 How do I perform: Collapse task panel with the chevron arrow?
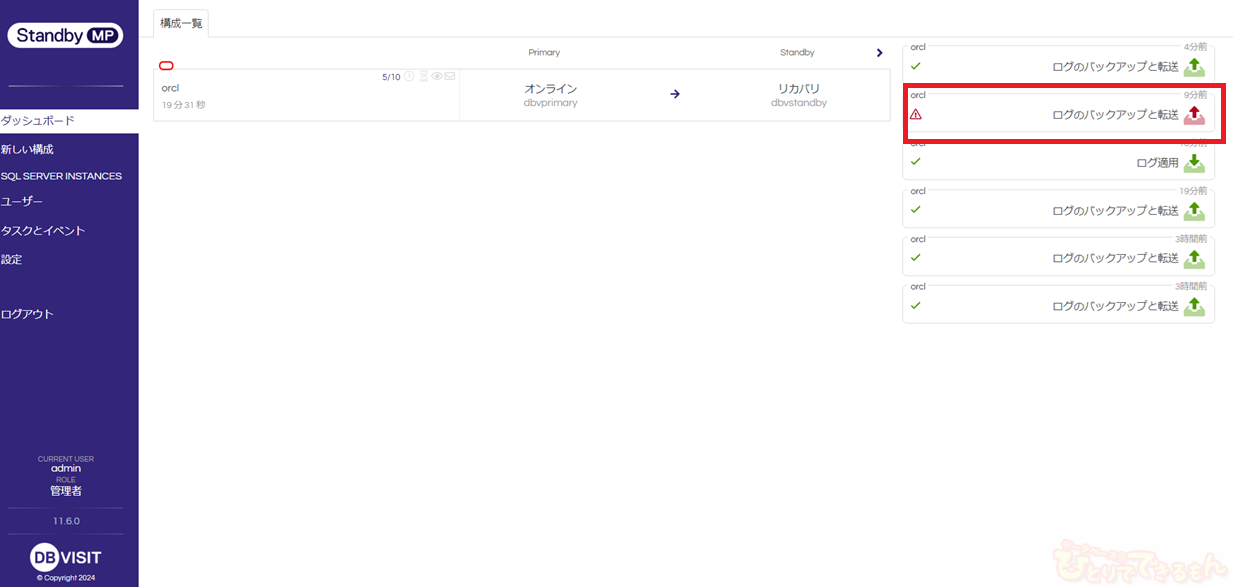[x=879, y=53]
